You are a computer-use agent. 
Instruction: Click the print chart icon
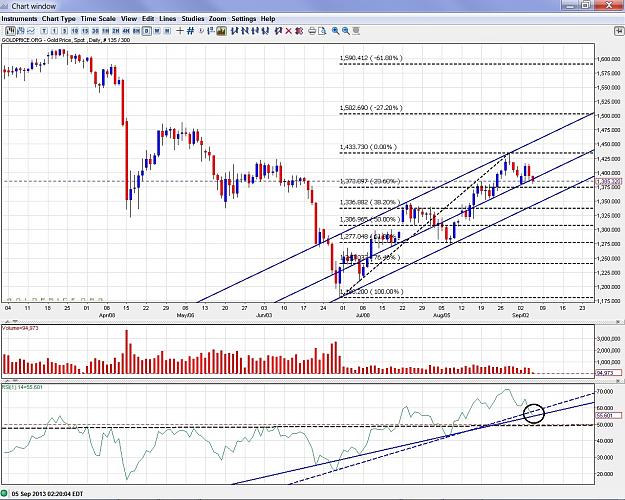312,31
